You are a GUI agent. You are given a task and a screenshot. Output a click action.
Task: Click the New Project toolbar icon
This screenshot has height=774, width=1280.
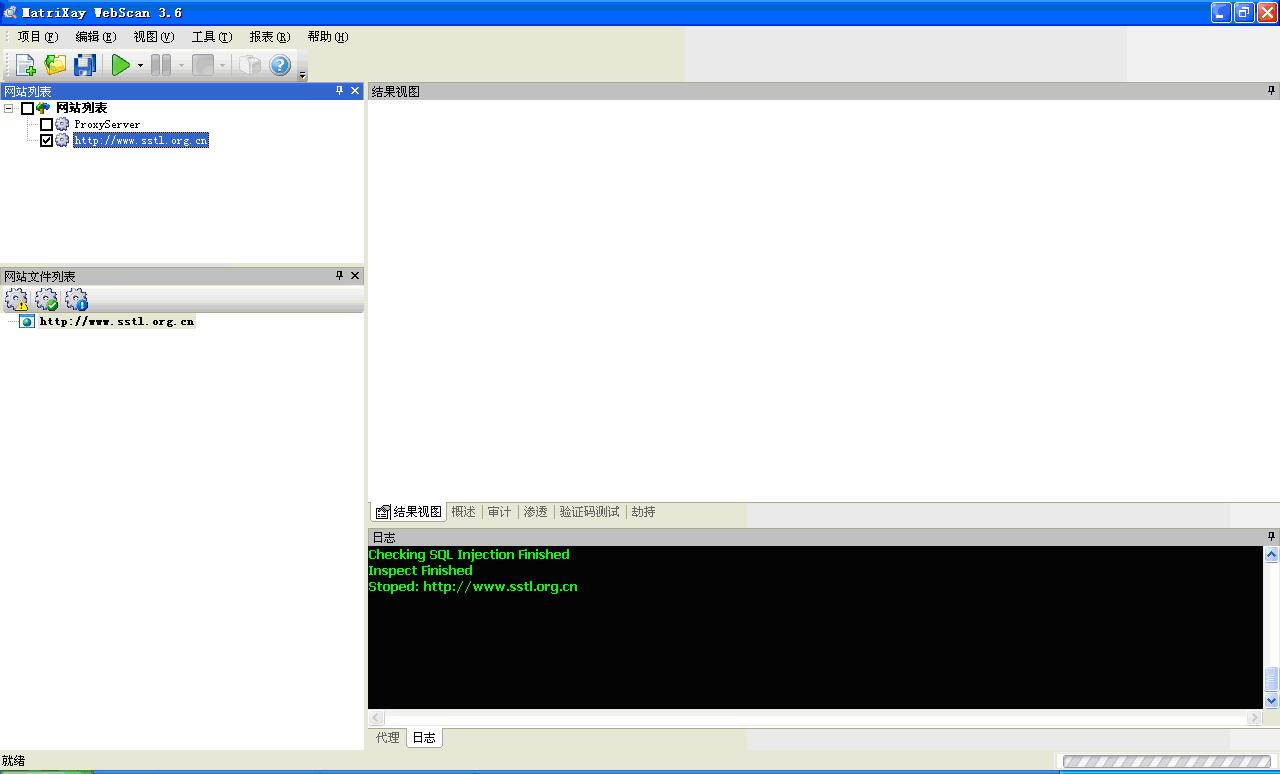point(25,65)
